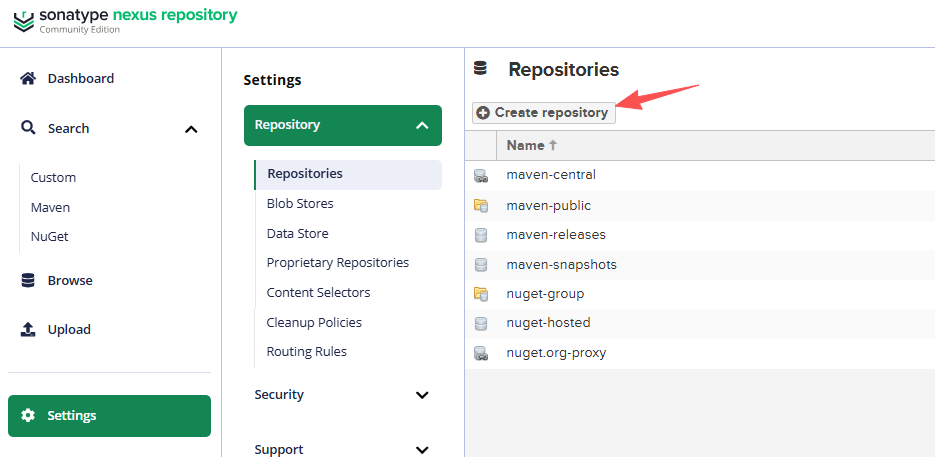Screen dimensions: 935x457
Task: Click the Repositories page title
Action: pos(564,69)
